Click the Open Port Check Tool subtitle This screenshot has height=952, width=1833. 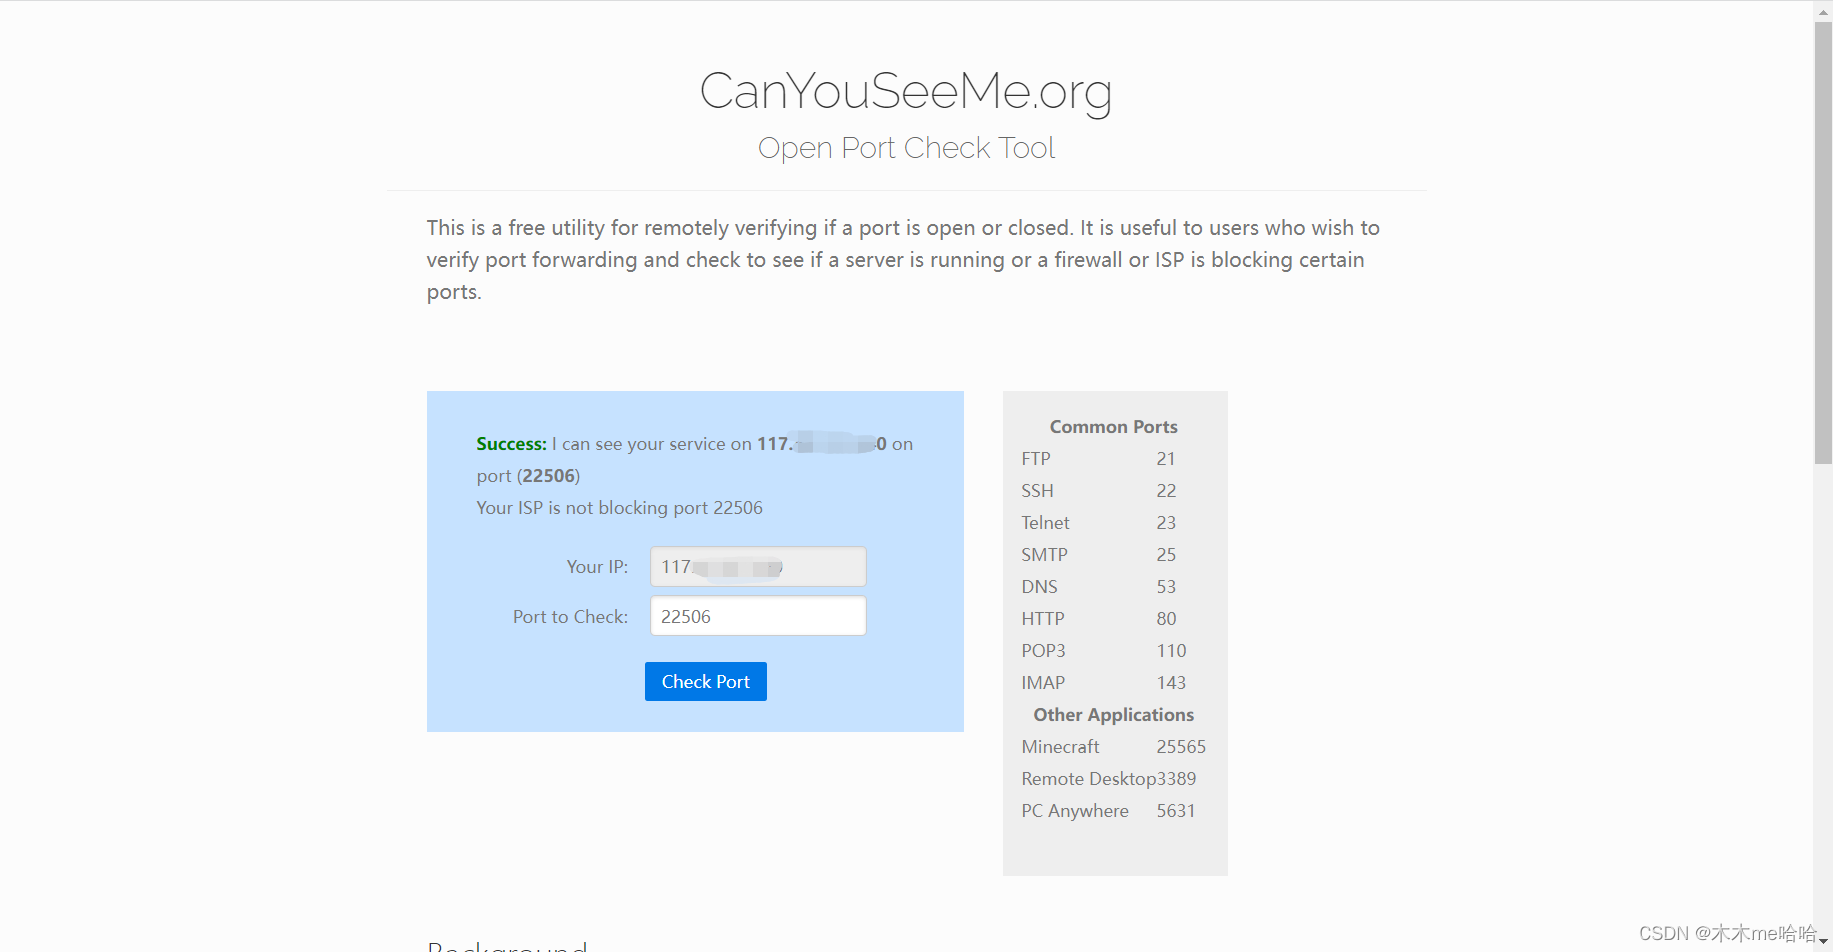point(905,148)
